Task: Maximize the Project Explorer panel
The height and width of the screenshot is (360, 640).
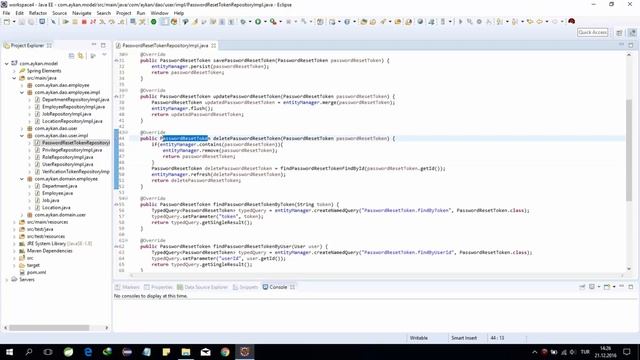Action: pos(103,45)
